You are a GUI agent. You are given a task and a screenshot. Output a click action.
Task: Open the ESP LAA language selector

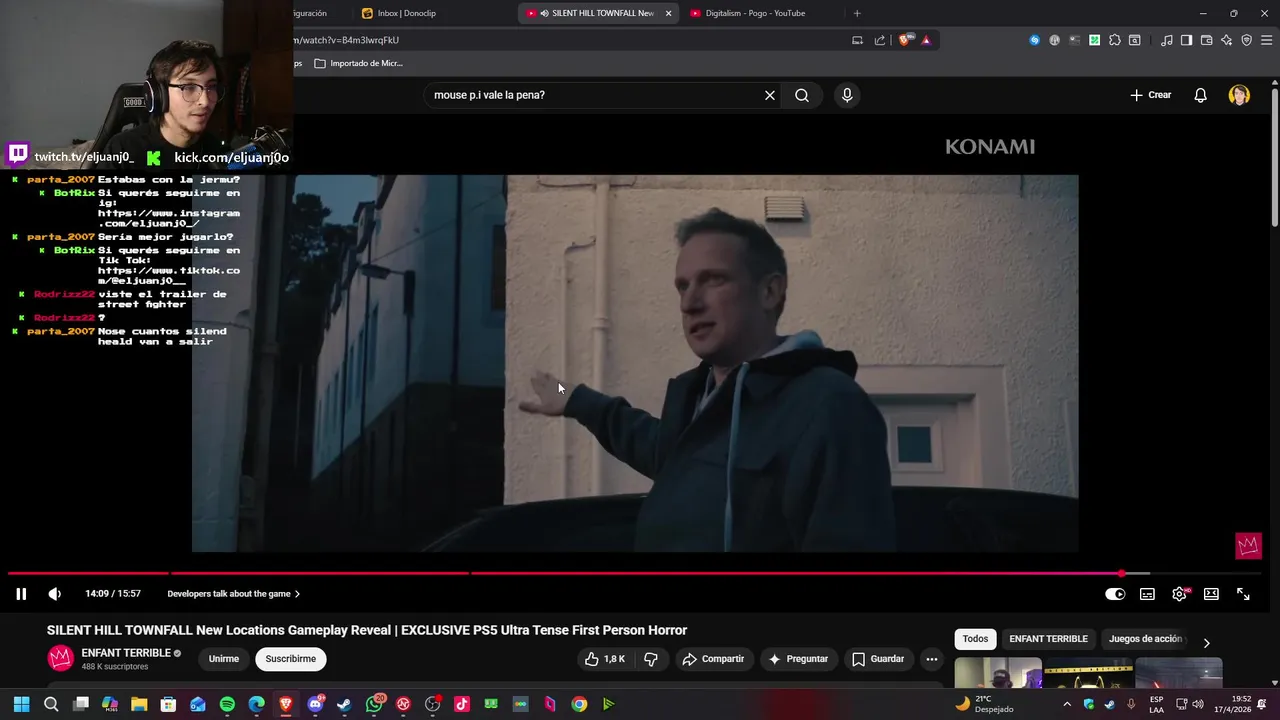click(x=1157, y=704)
